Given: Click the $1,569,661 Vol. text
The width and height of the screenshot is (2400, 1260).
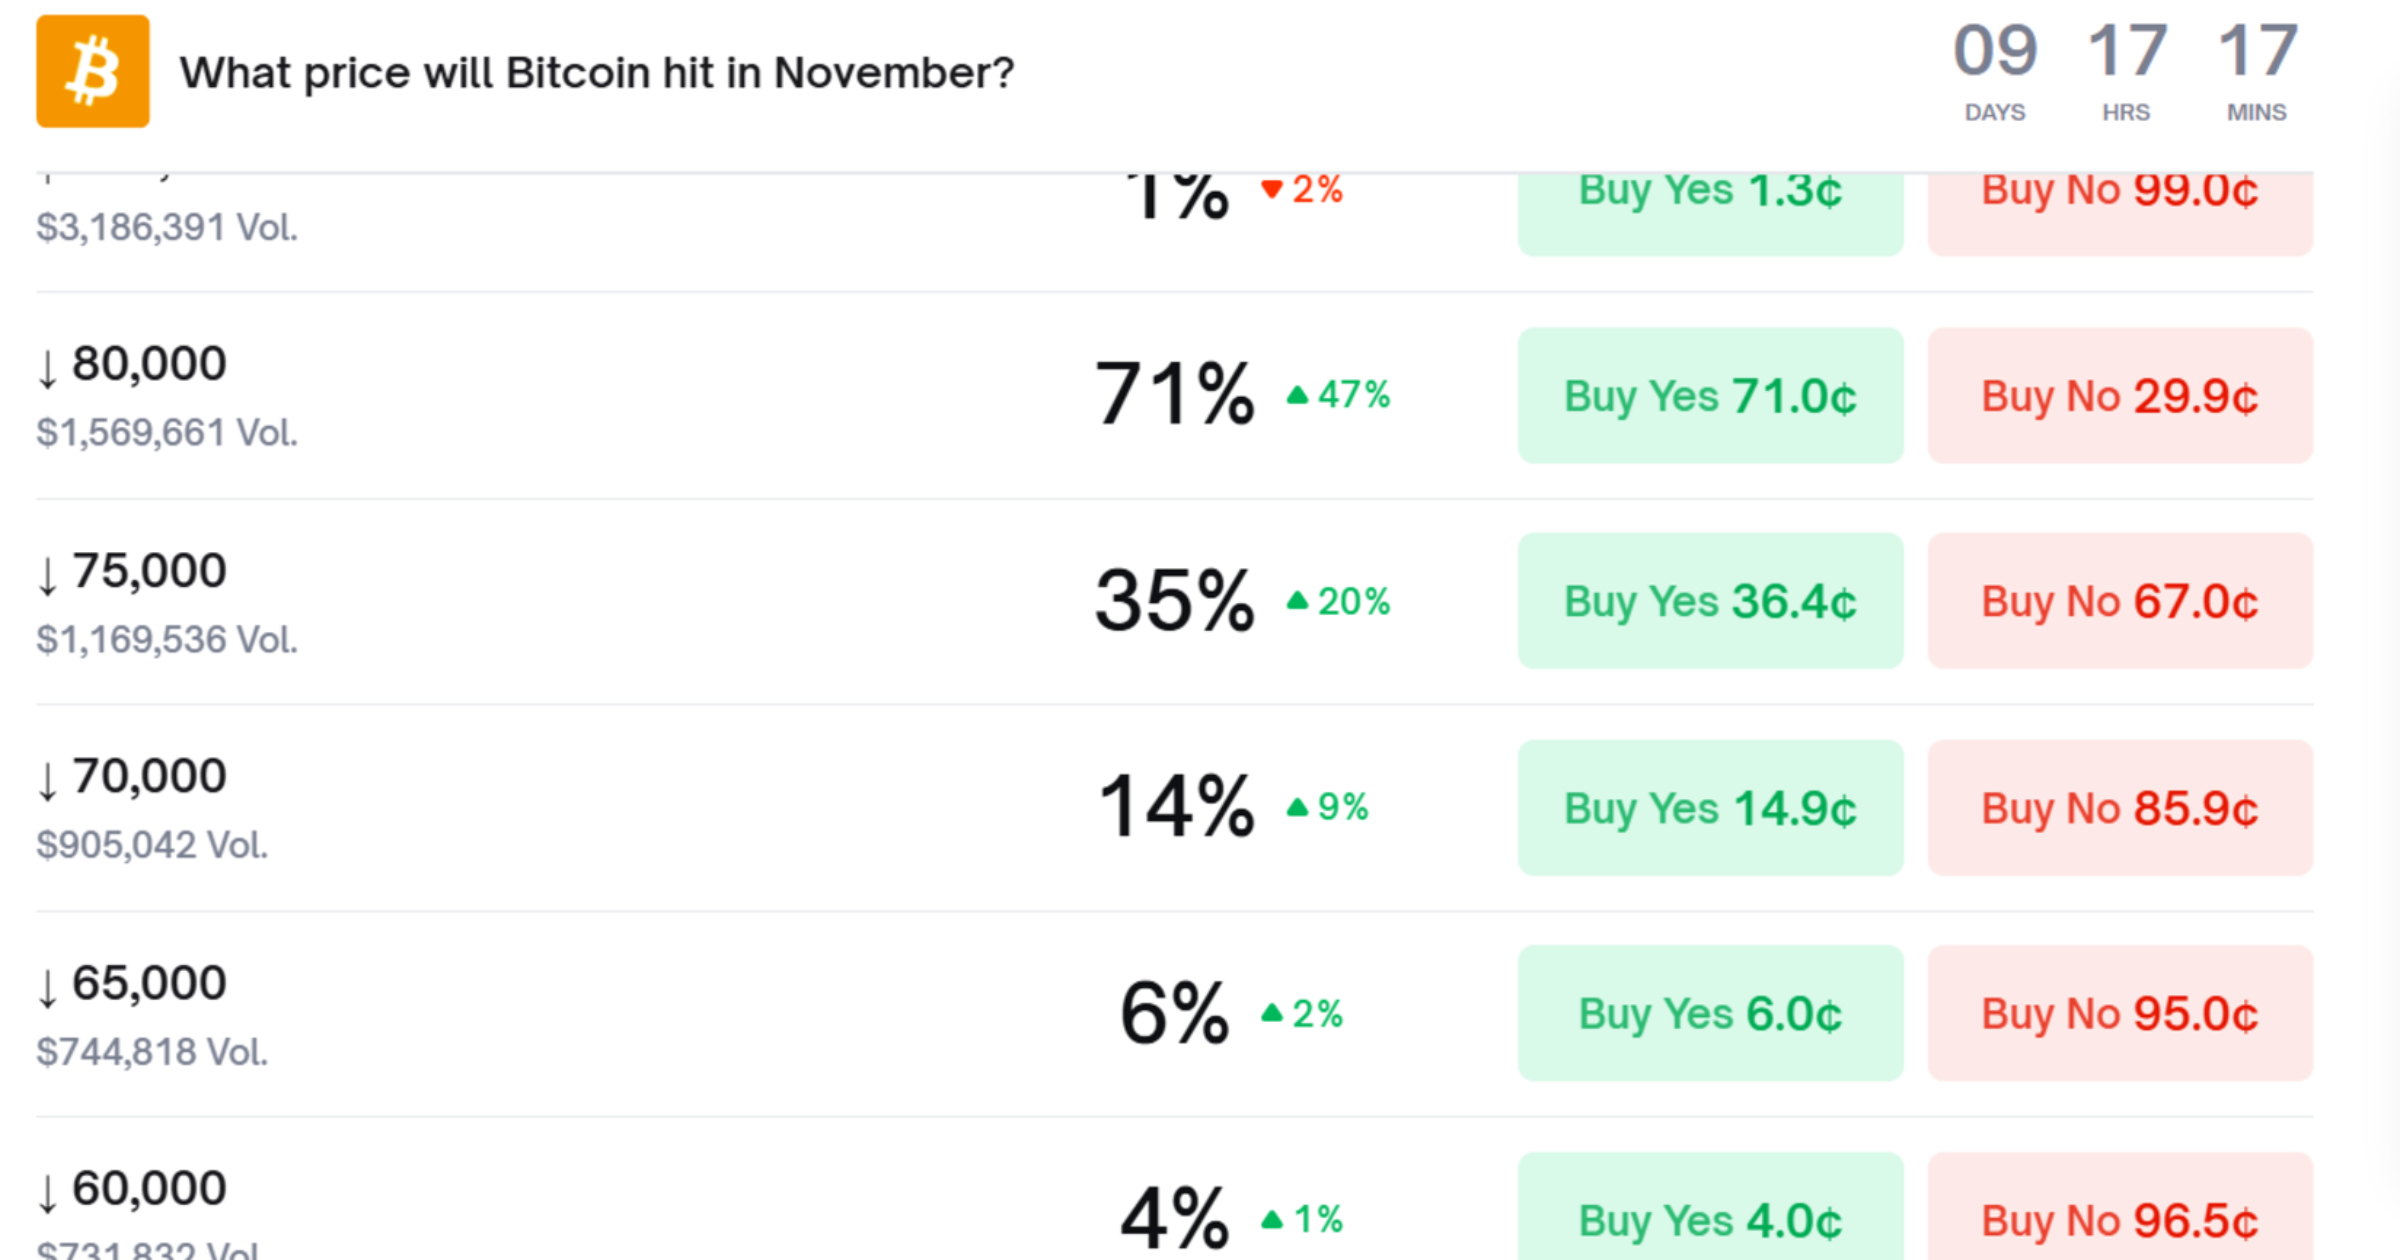Looking at the screenshot, I should click(168, 432).
